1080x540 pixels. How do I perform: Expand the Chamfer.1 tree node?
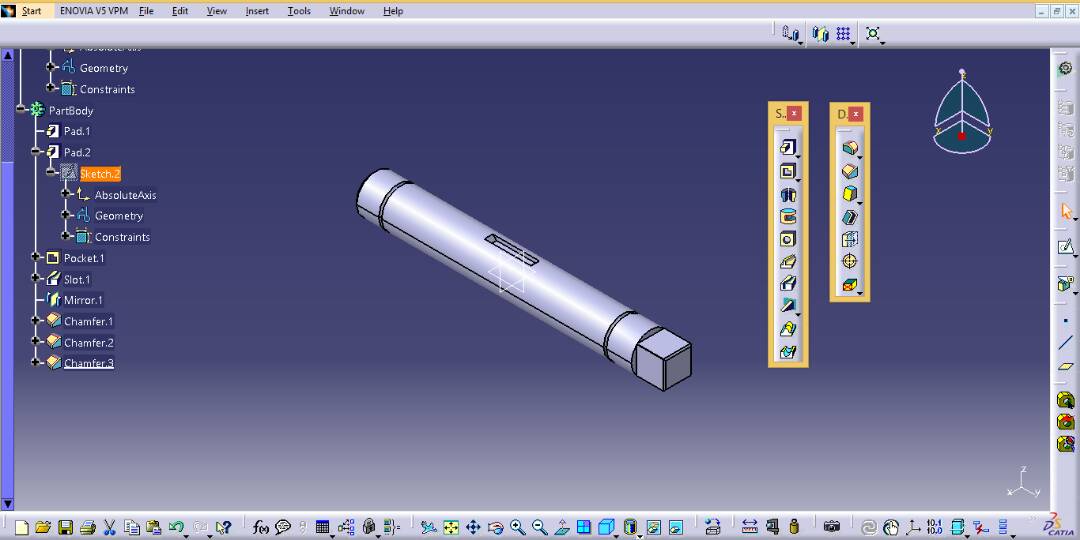tap(35, 321)
